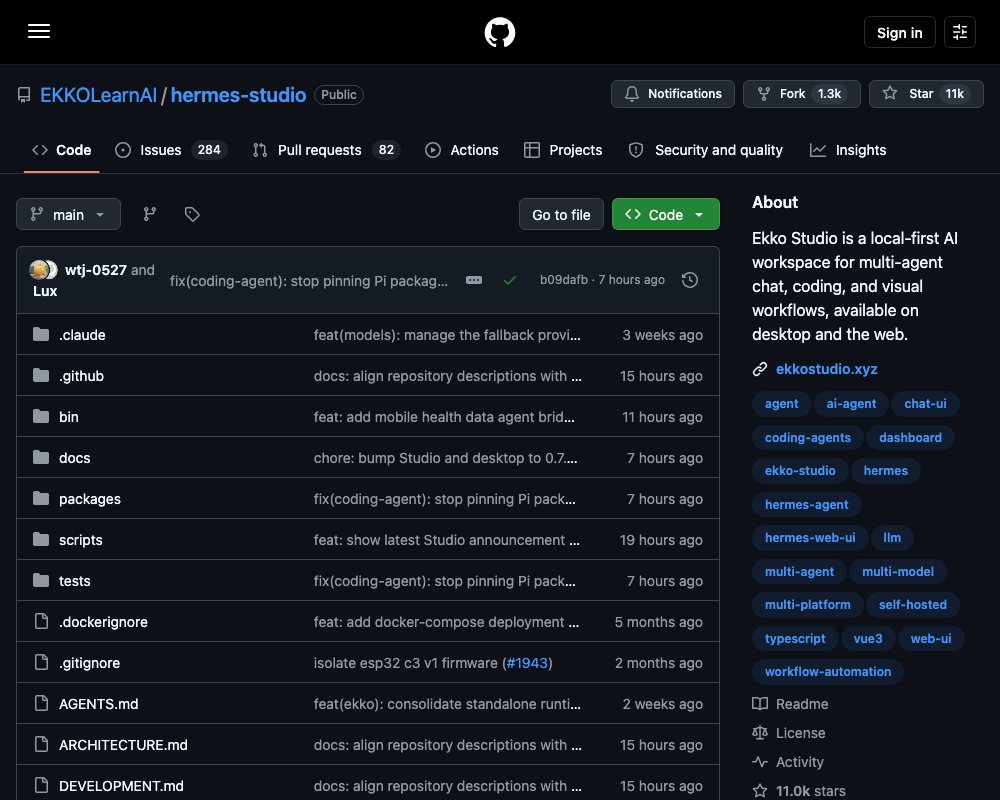
Task: Star the hermes-studio repository
Action: coord(926,94)
